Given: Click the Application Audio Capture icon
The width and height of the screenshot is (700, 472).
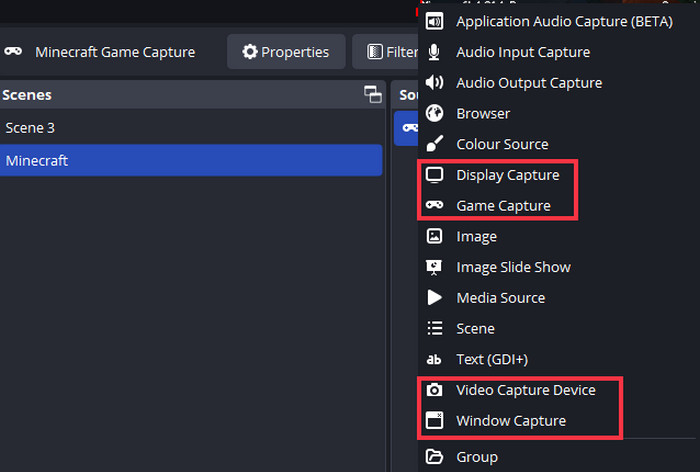Looking at the screenshot, I should pos(435,21).
